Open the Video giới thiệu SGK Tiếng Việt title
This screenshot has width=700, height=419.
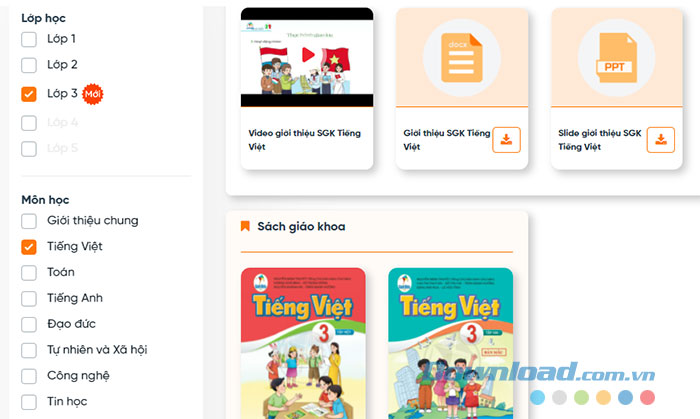point(304,140)
